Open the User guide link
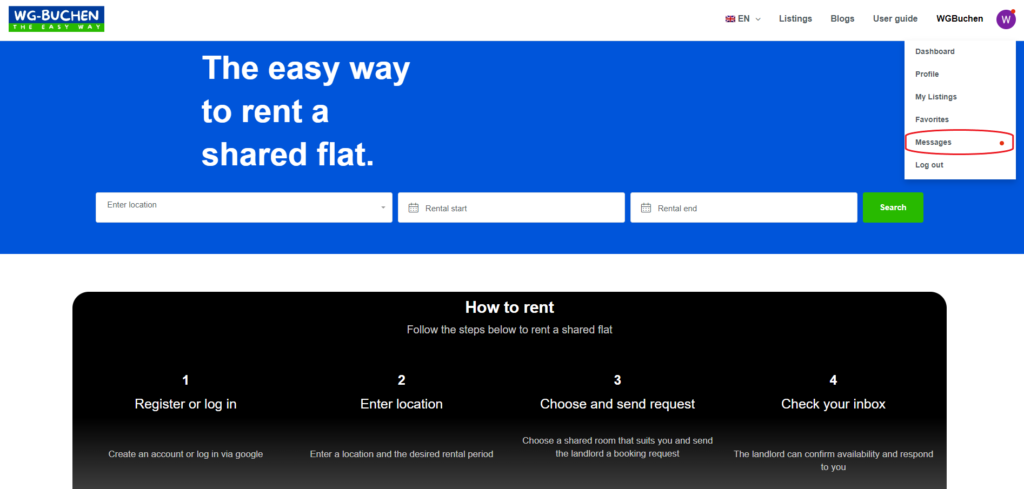This screenshot has height=489, width=1024. click(895, 19)
